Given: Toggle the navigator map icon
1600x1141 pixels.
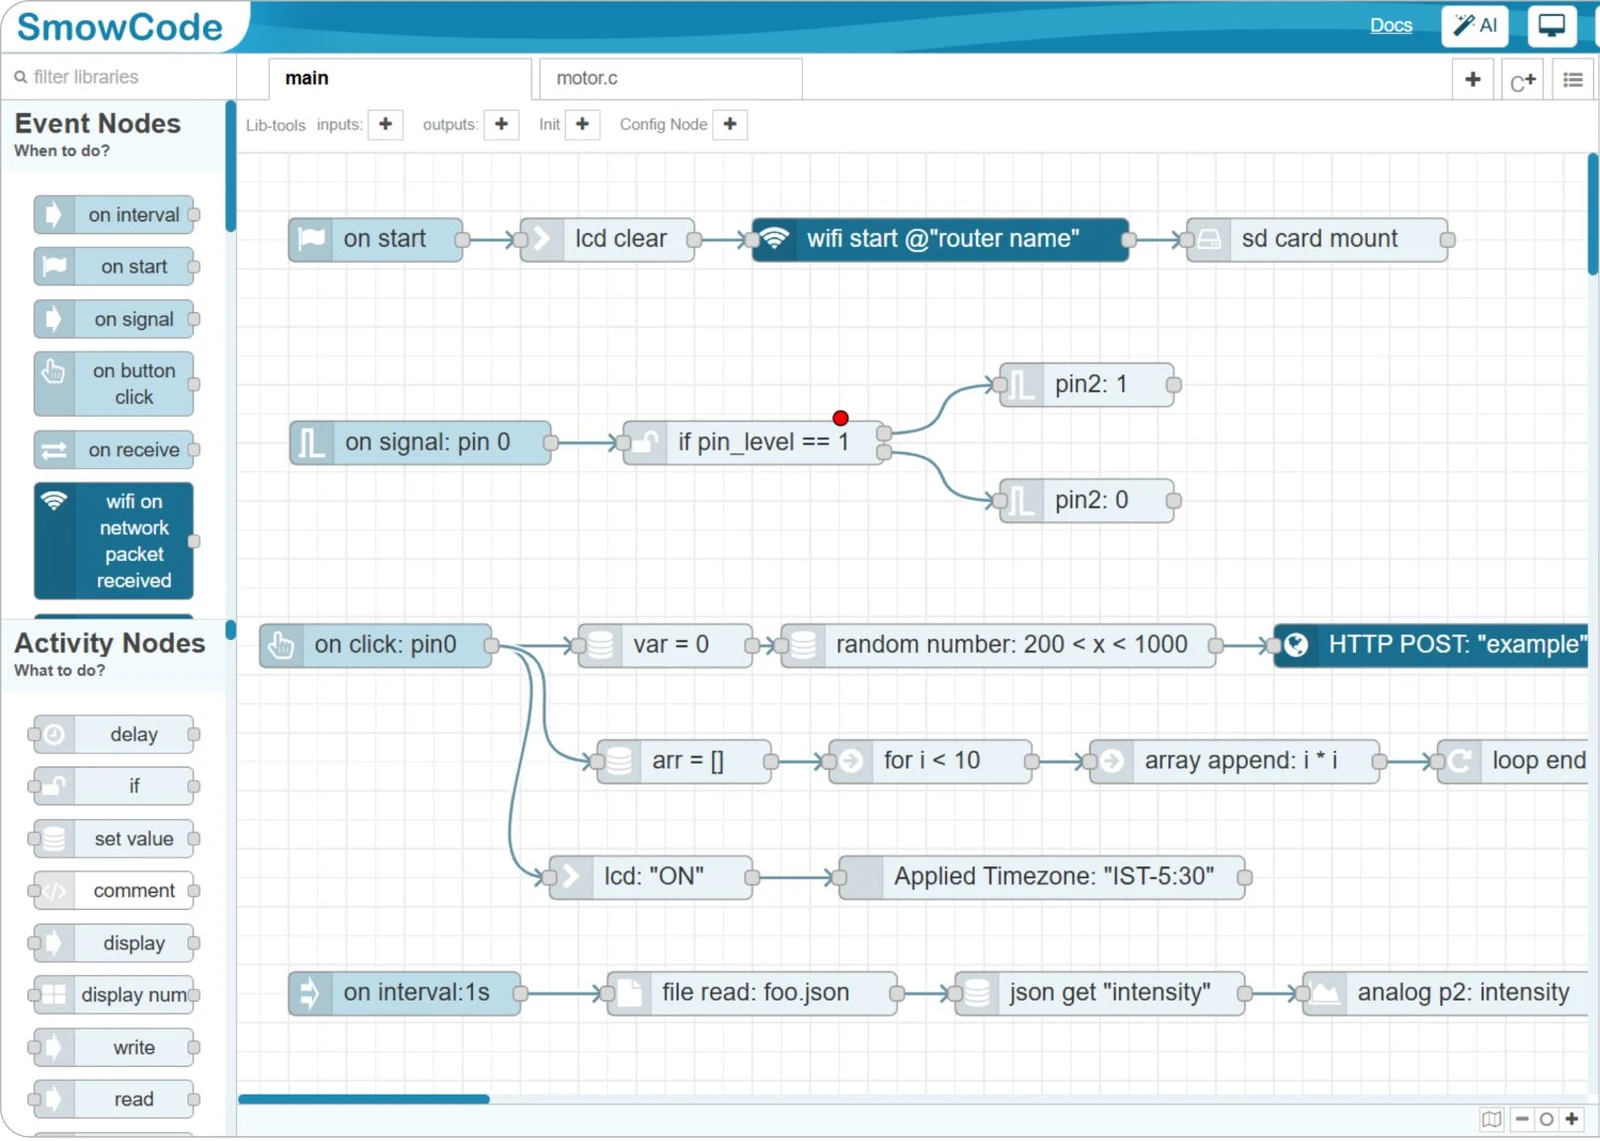Looking at the screenshot, I should 1491,1119.
